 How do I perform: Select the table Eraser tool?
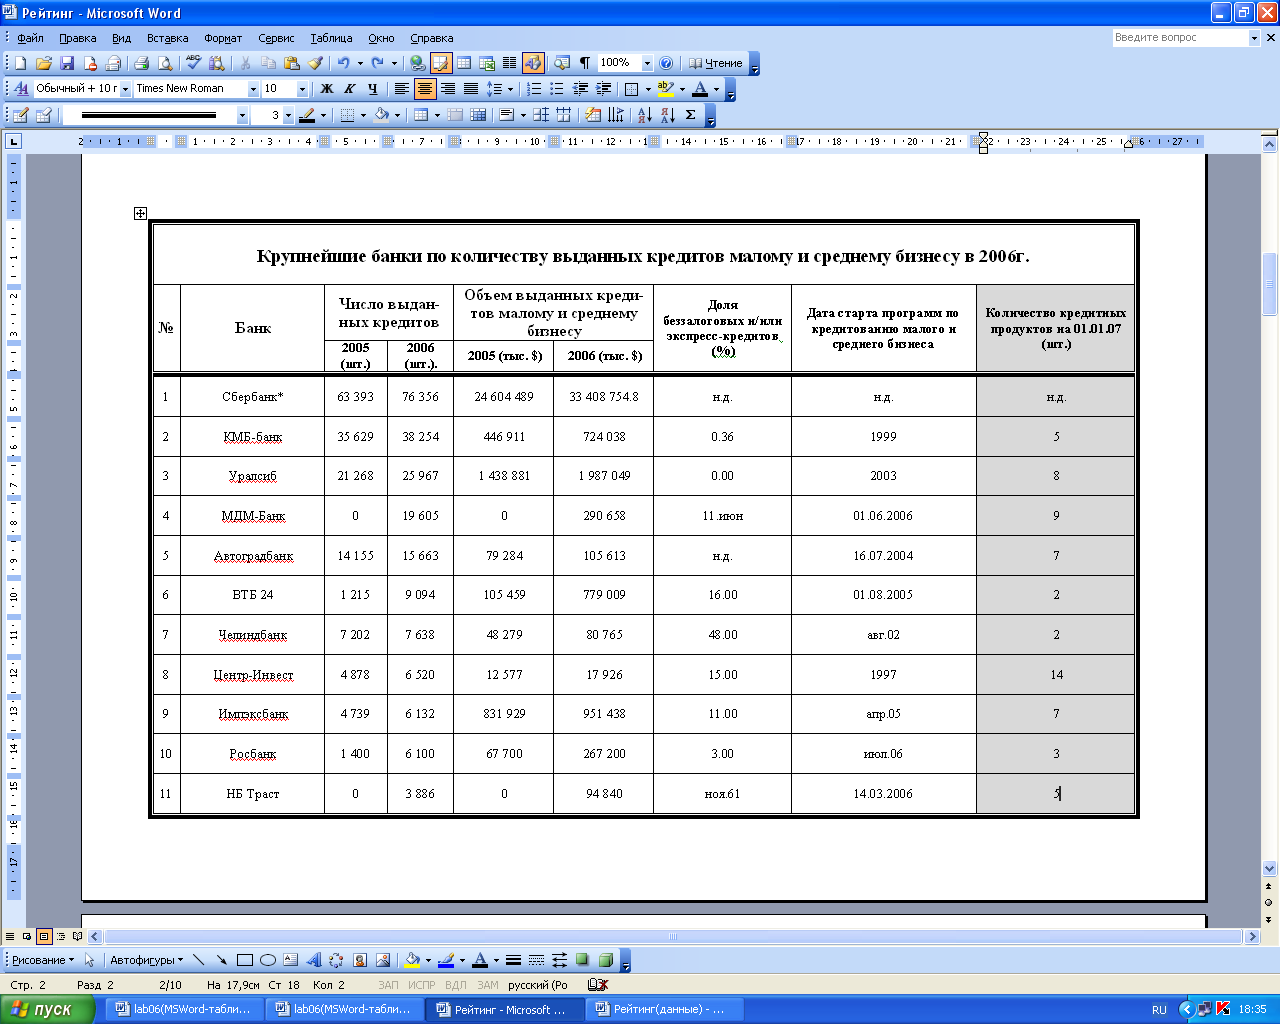click(x=43, y=115)
